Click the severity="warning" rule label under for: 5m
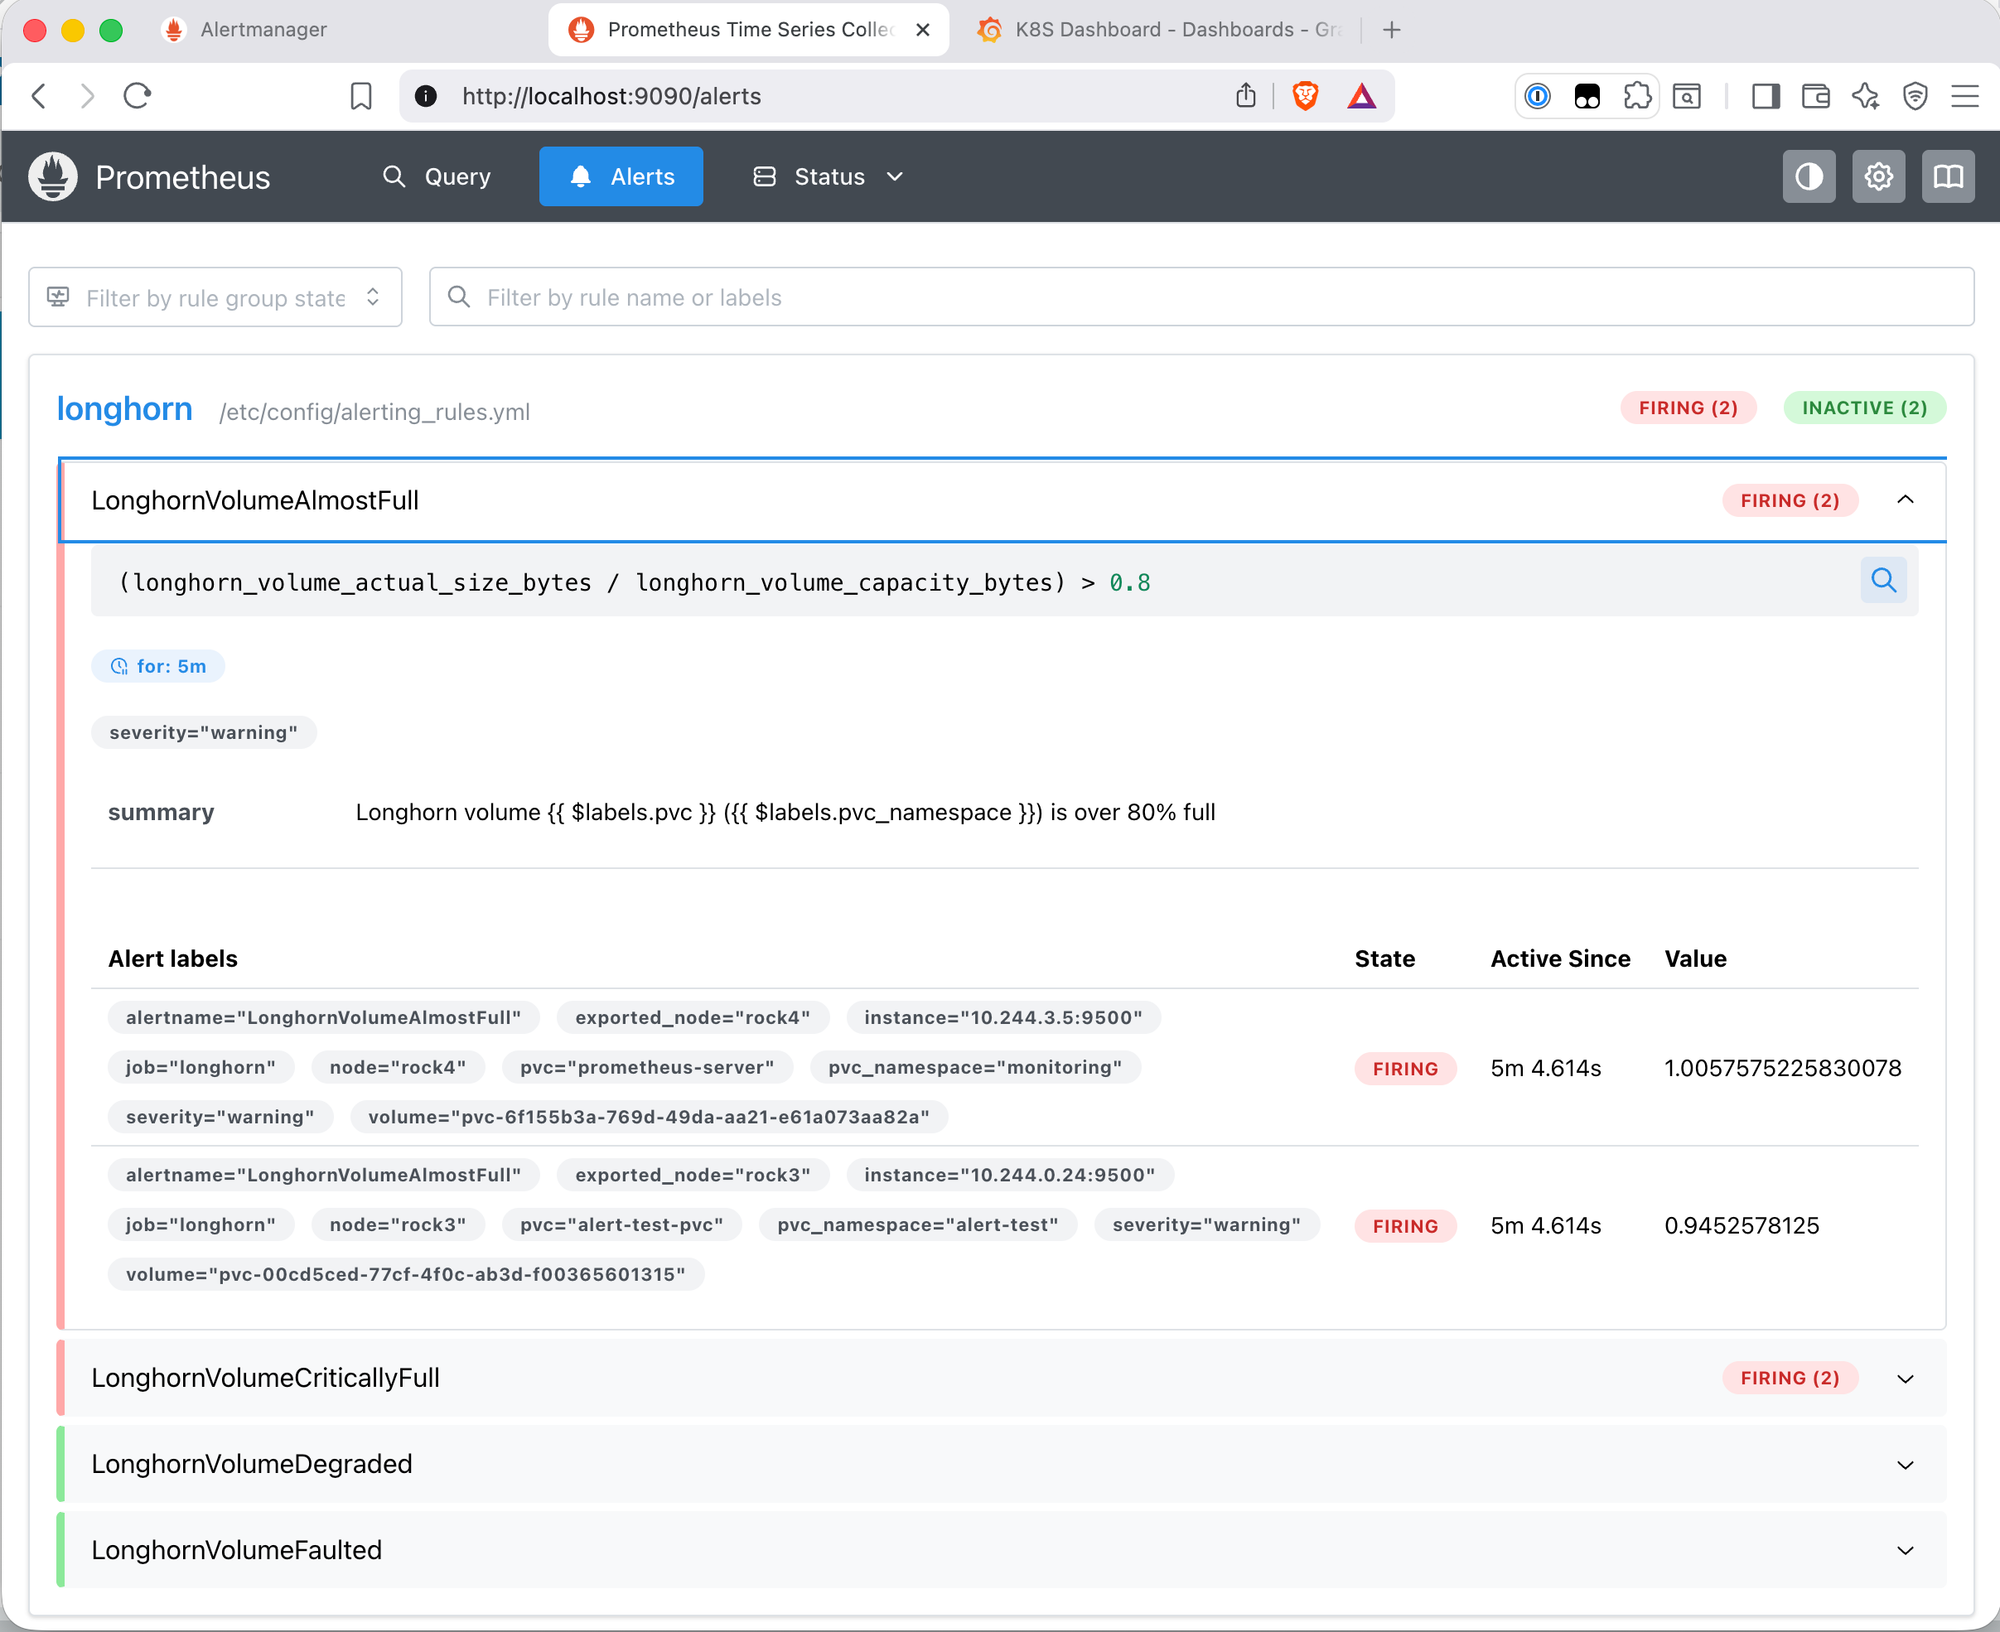 coord(204,732)
